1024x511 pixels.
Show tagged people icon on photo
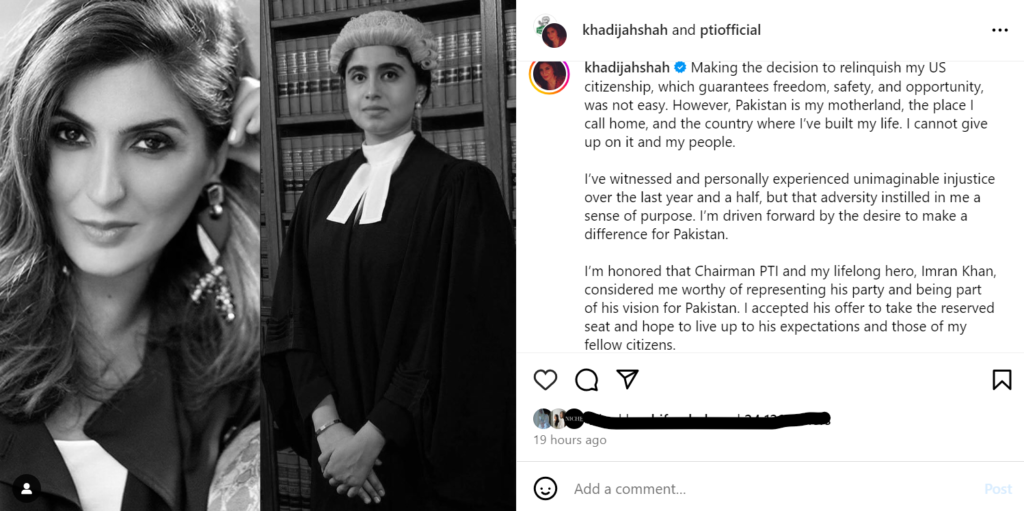click(x=27, y=488)
